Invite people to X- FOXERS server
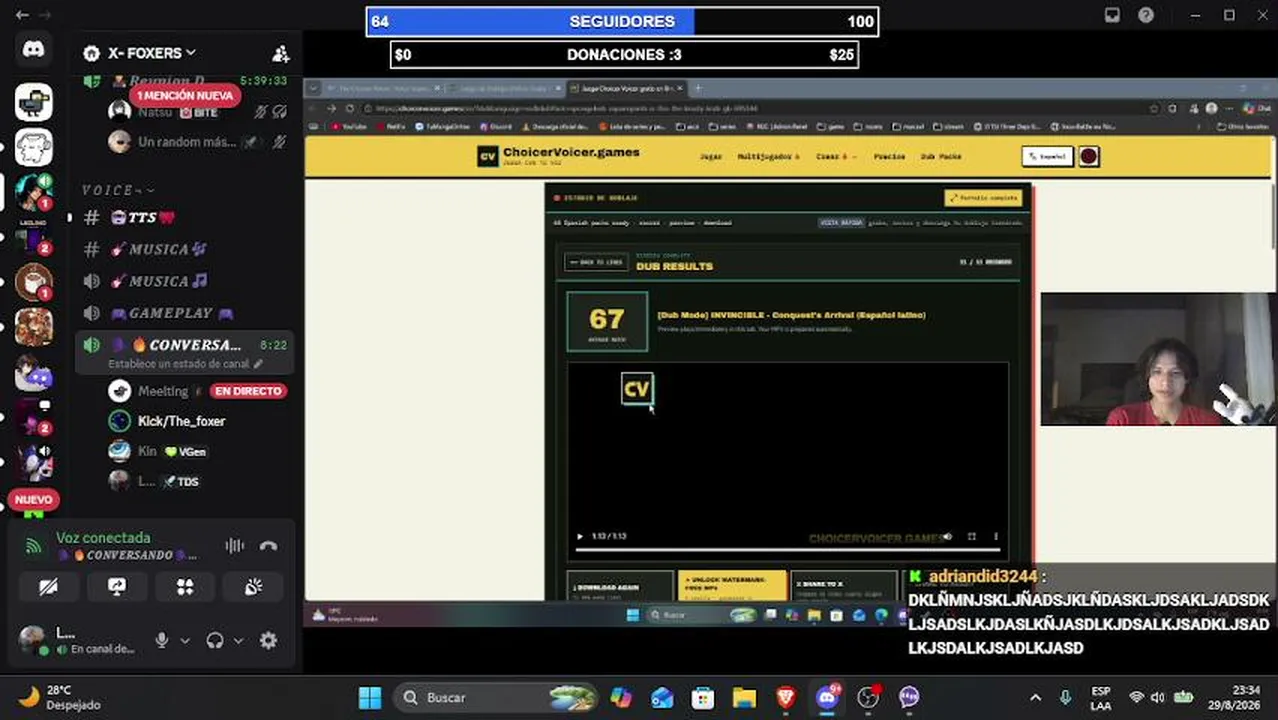This screenshot has height=720, width=1278. coord(280,53)
